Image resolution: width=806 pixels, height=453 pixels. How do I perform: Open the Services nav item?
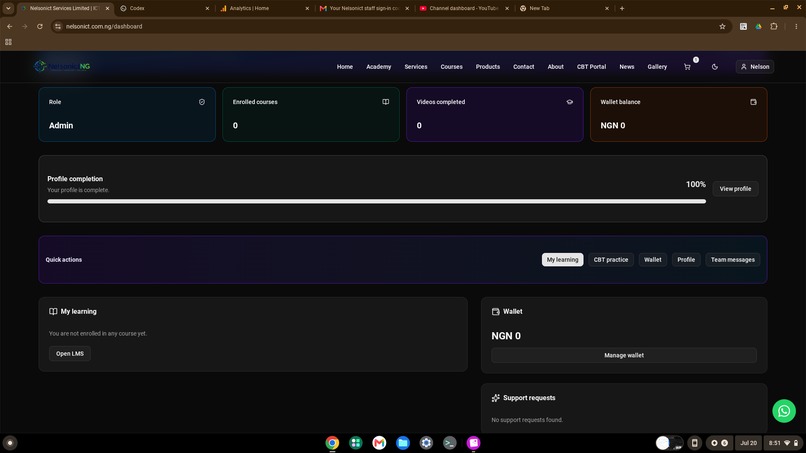415,67
